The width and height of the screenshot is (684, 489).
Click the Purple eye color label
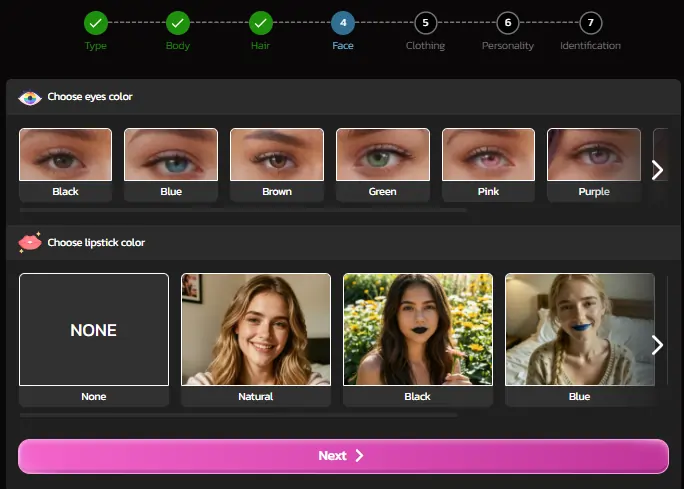[x=594, y=191]
